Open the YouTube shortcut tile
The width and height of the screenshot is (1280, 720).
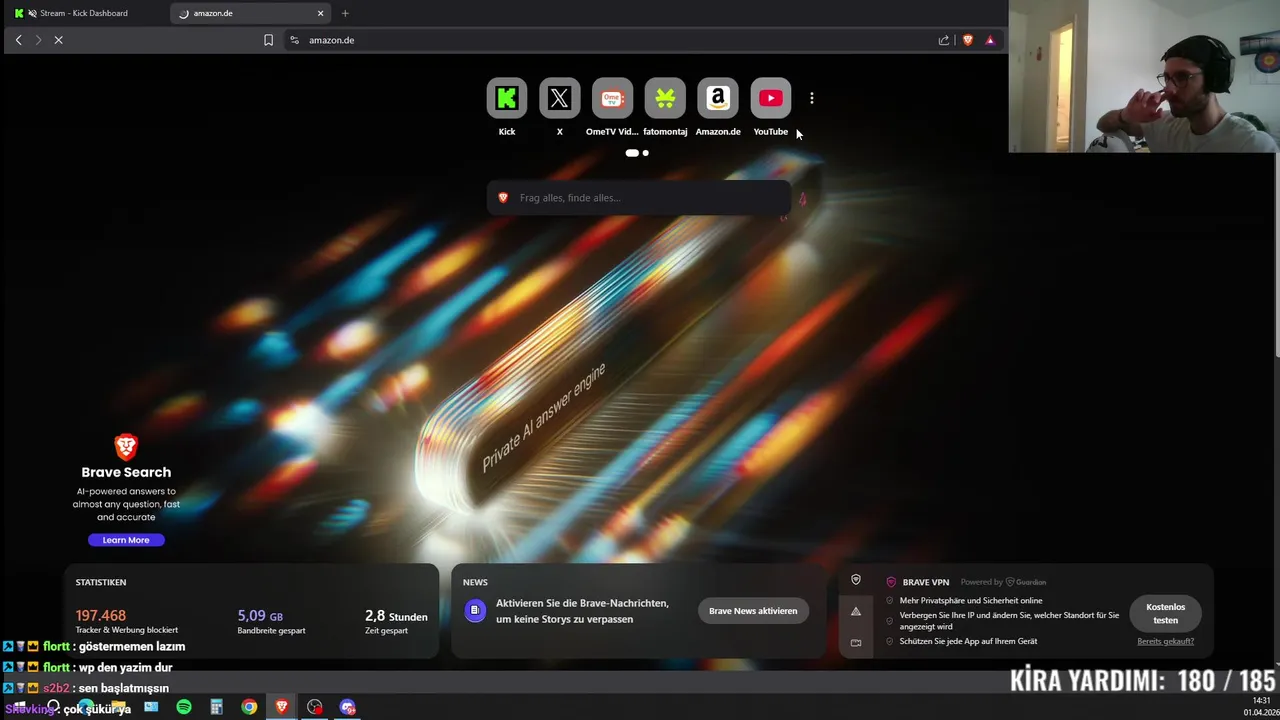tap(770, 98)
